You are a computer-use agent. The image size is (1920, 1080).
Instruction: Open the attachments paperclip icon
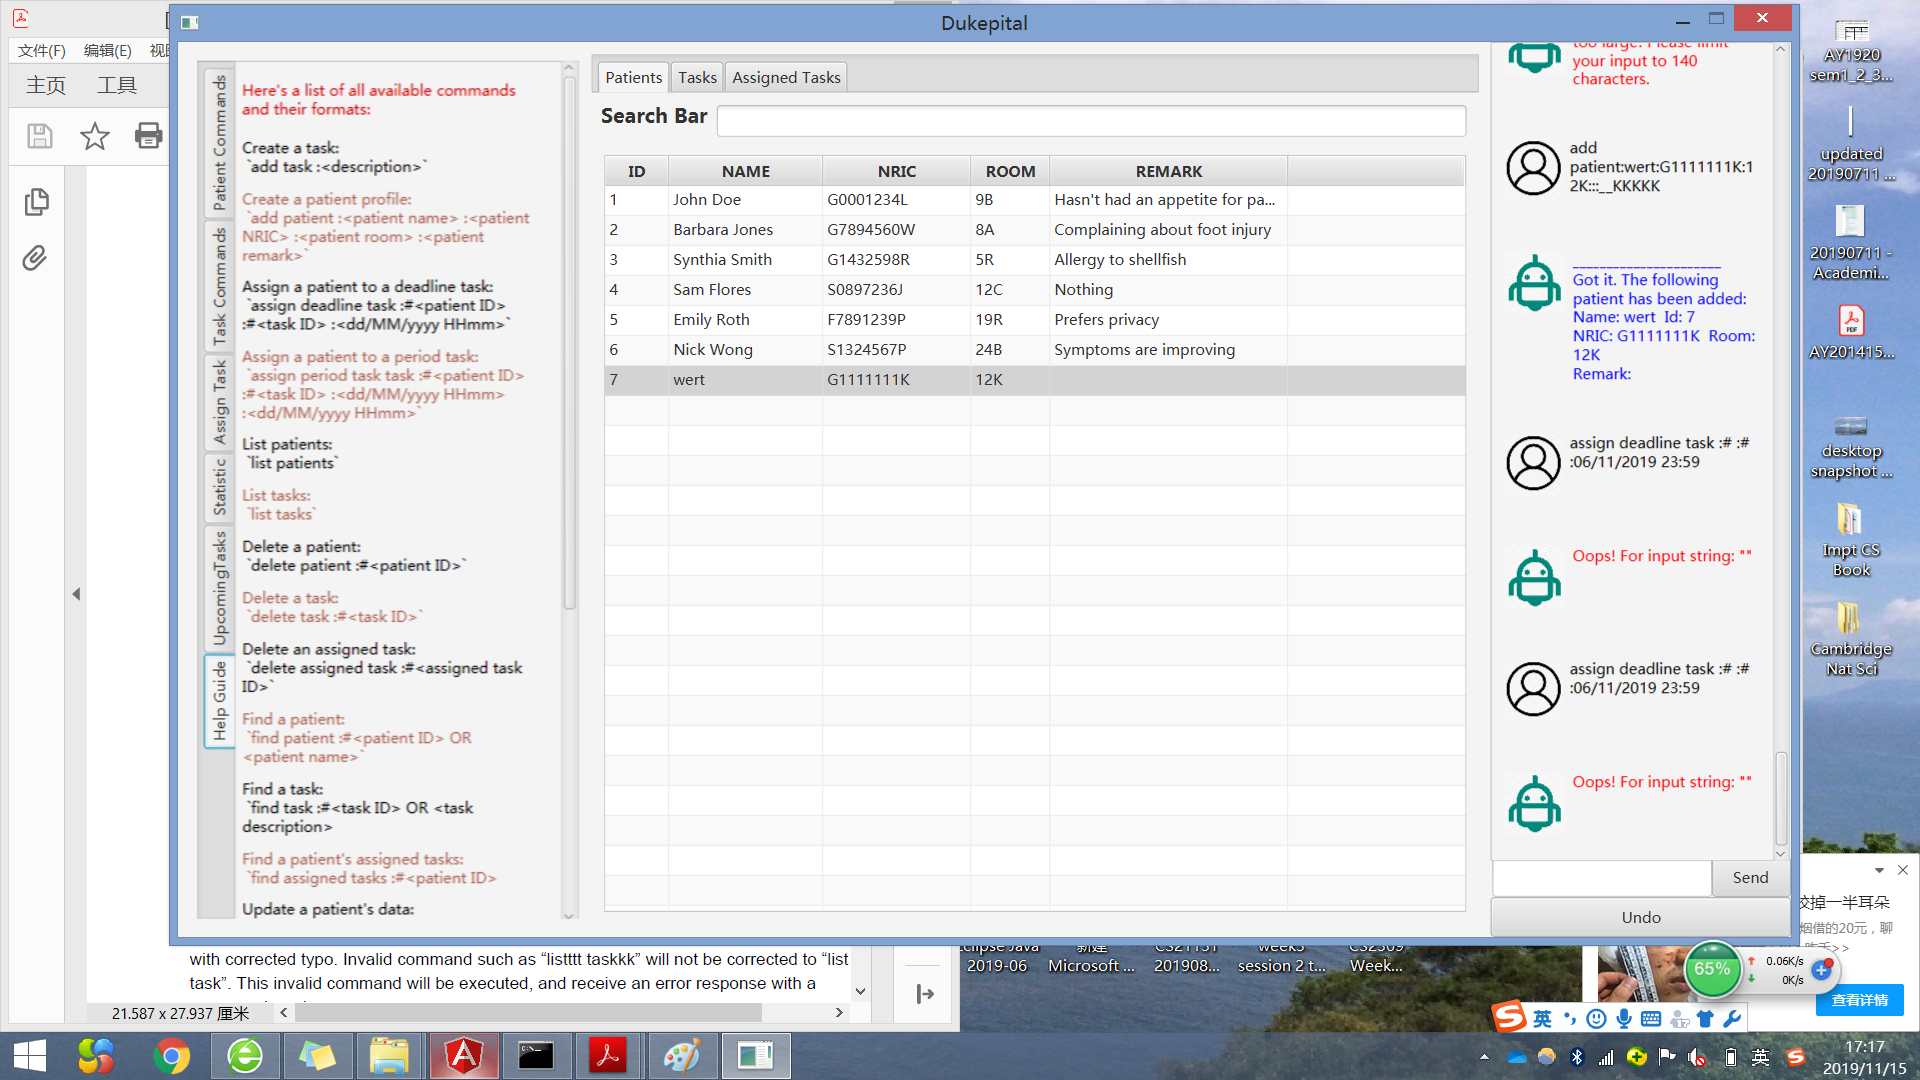pos(35,259)
